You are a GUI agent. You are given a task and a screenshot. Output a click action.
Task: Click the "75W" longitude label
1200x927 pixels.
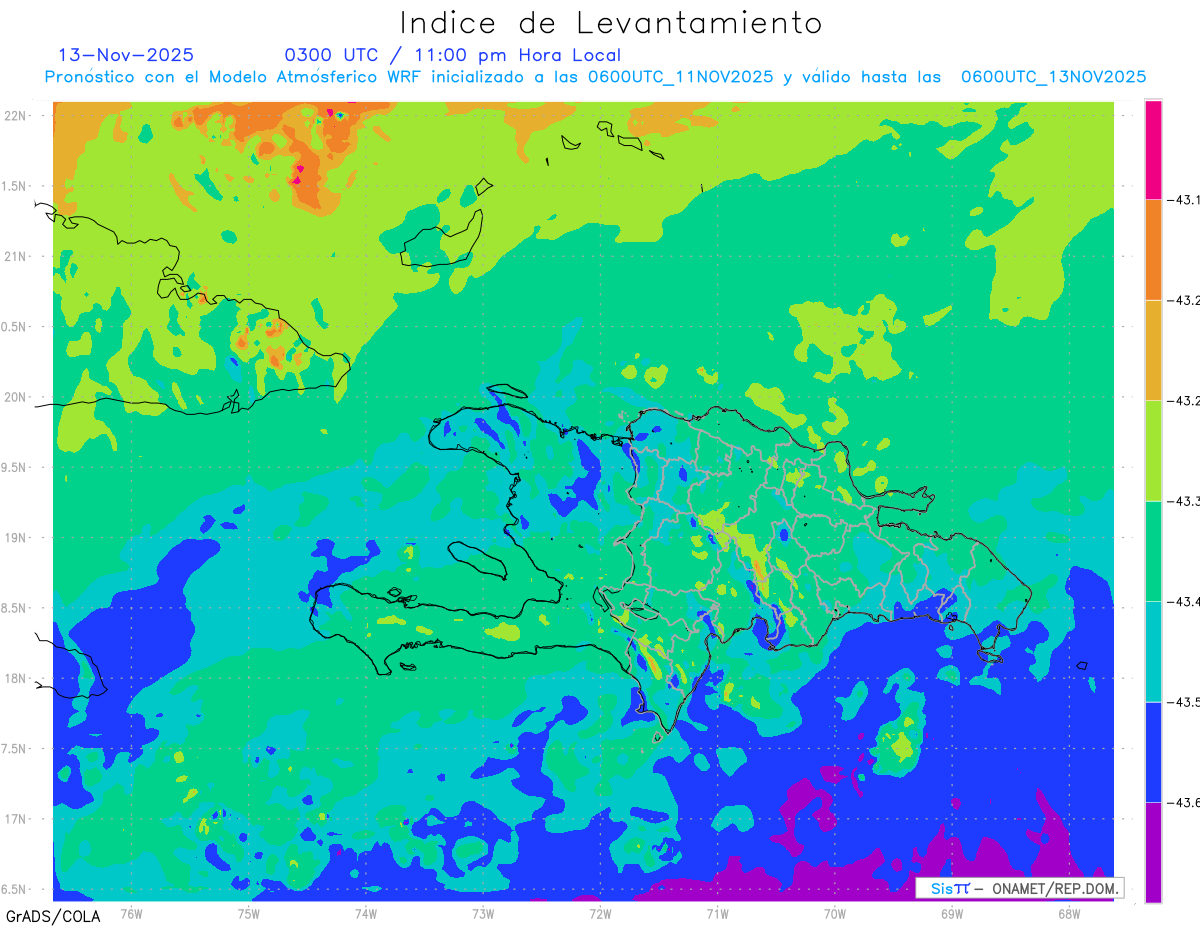point(249,913)
